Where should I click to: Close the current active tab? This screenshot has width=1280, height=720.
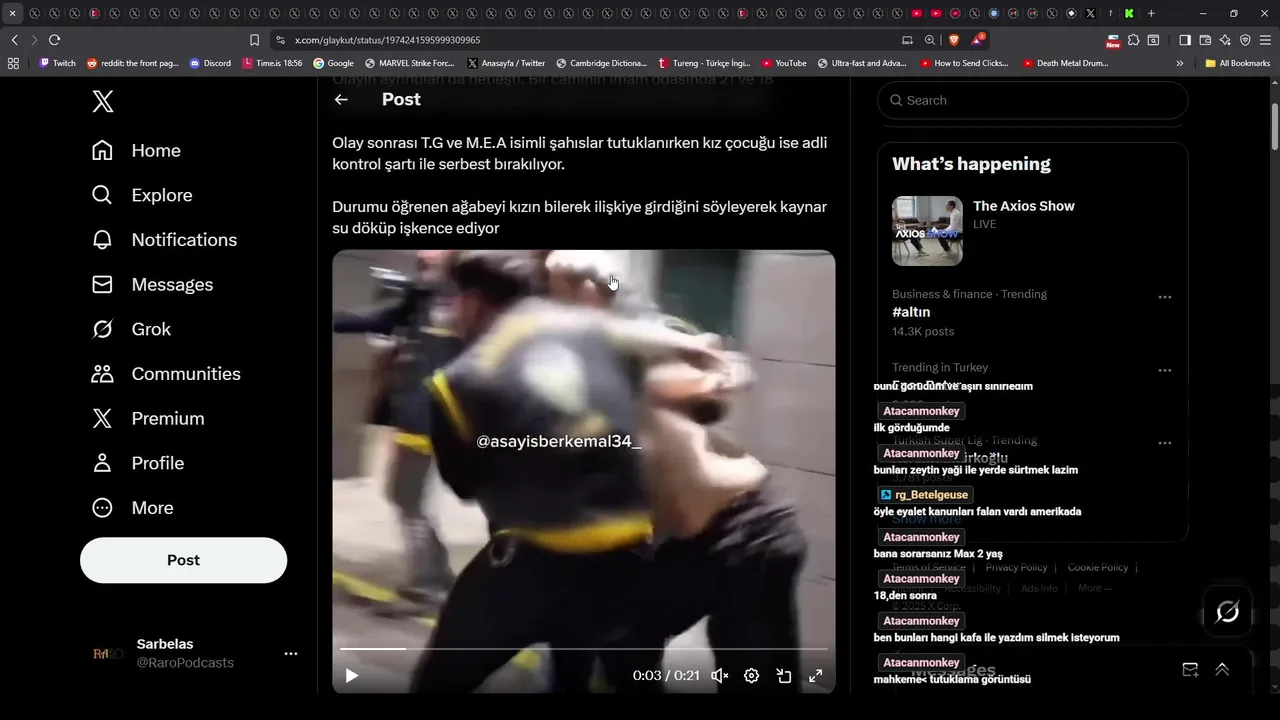pos(12,13)
